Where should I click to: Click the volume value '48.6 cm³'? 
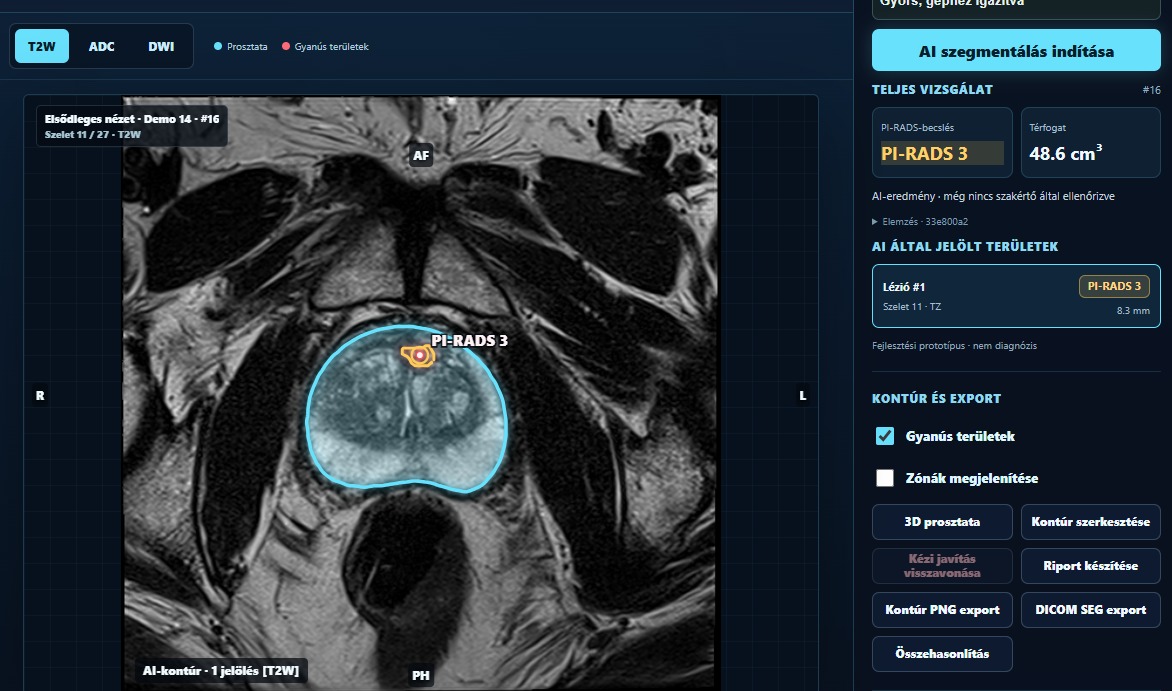[x=1065, y=153]
